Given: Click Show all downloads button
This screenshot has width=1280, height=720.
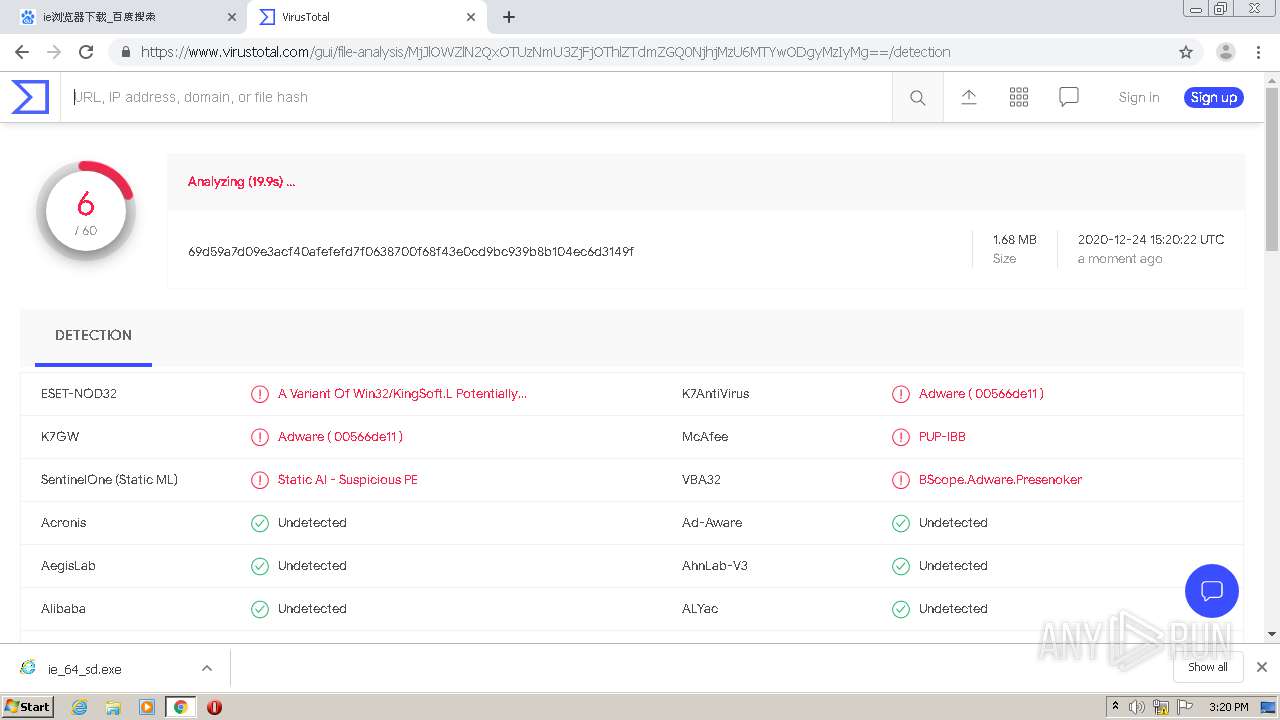Looking at the screenshot, I should coord(1207,667).
